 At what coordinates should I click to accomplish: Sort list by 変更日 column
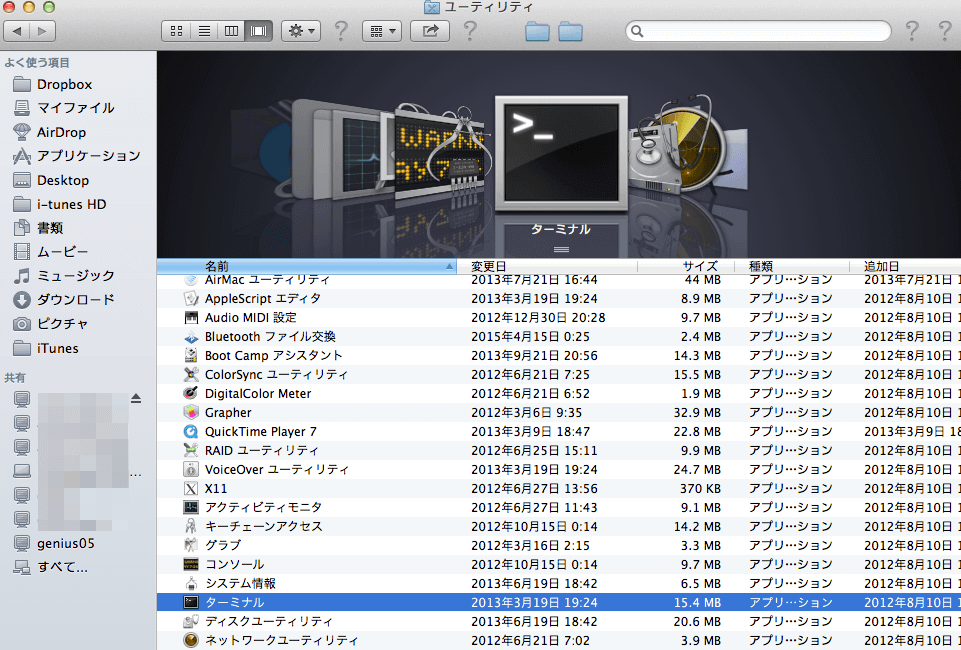(x=490, y=267)
